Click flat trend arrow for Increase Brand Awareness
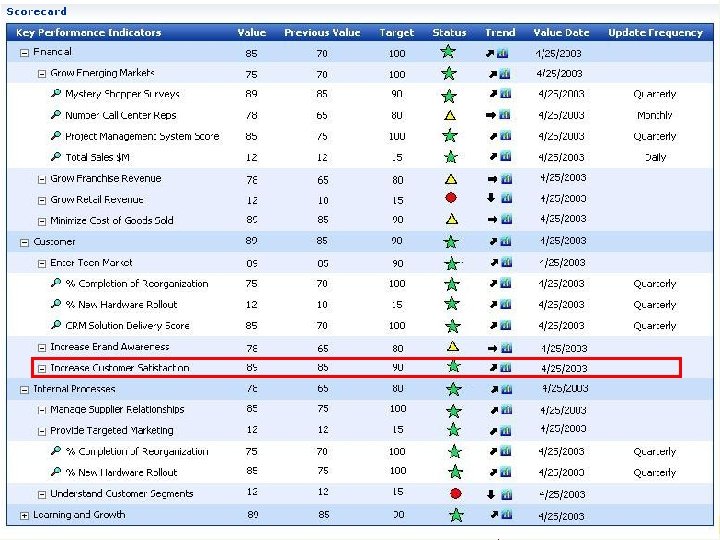Viewport: 720px width, 540px height. [x=492, y=349]
